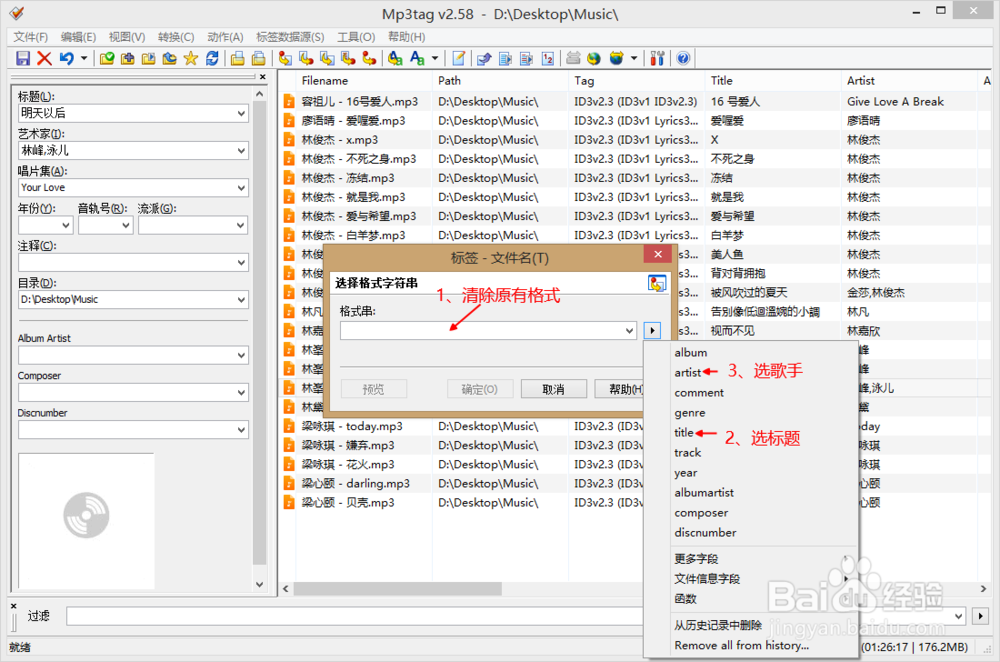Choose artist from the placeholder menu
The image size is (1000, 662).
tap(688, 372)
